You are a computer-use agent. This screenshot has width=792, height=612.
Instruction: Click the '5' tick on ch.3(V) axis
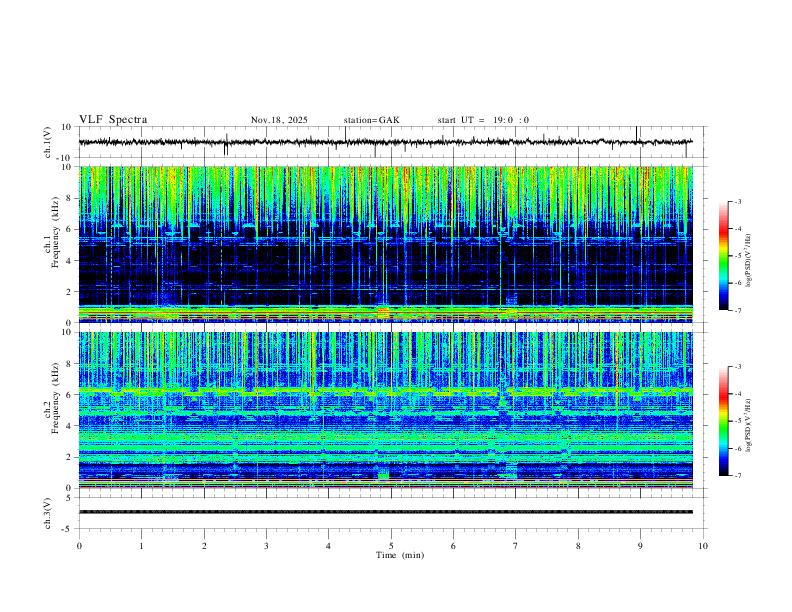click(x=69, y=498)
